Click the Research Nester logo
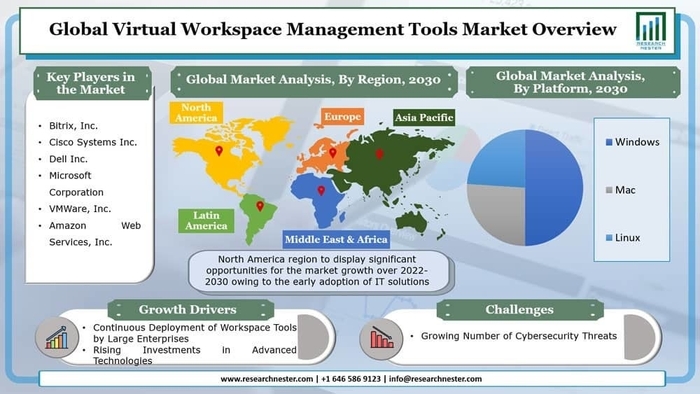 [x=651, y=30]
